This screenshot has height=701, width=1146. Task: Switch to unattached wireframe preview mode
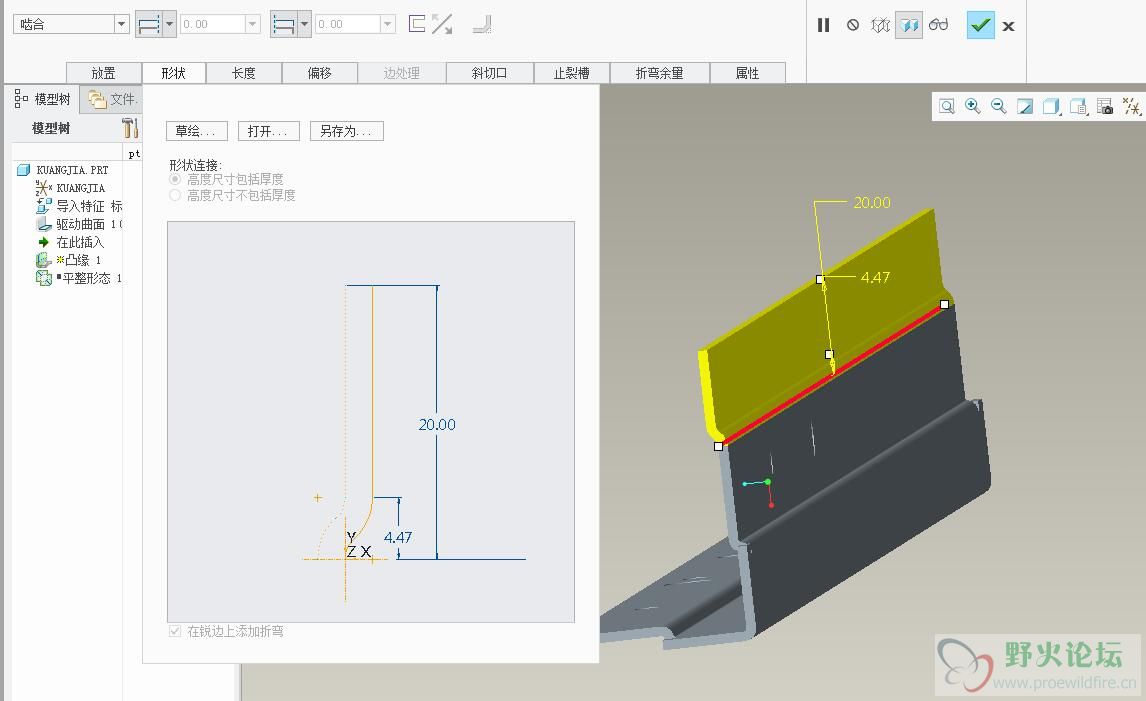tap(881, 26)
